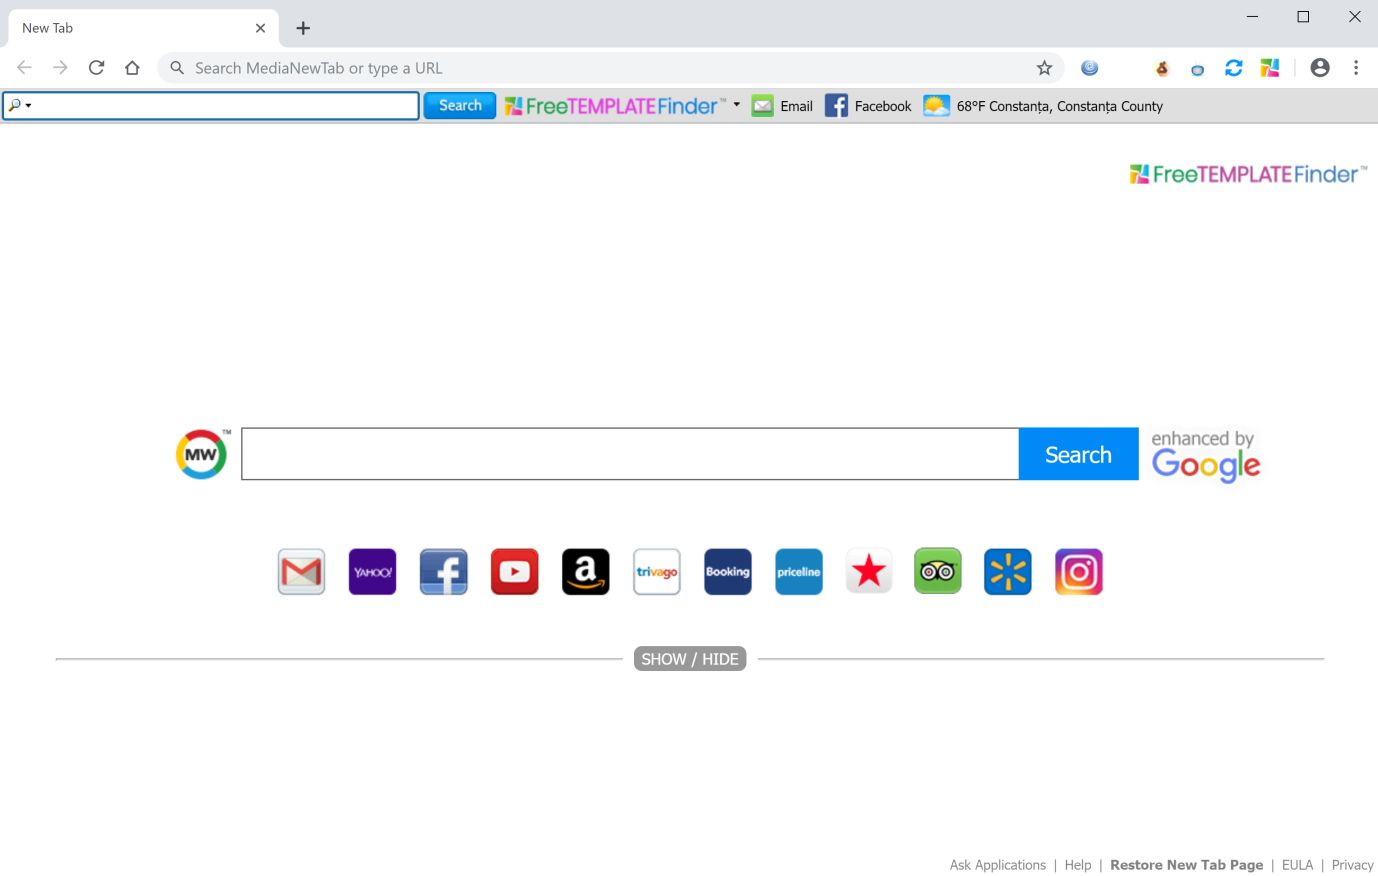Go to the home page
The height and width of the screenshot is (876, 1378).
point(132,68)
